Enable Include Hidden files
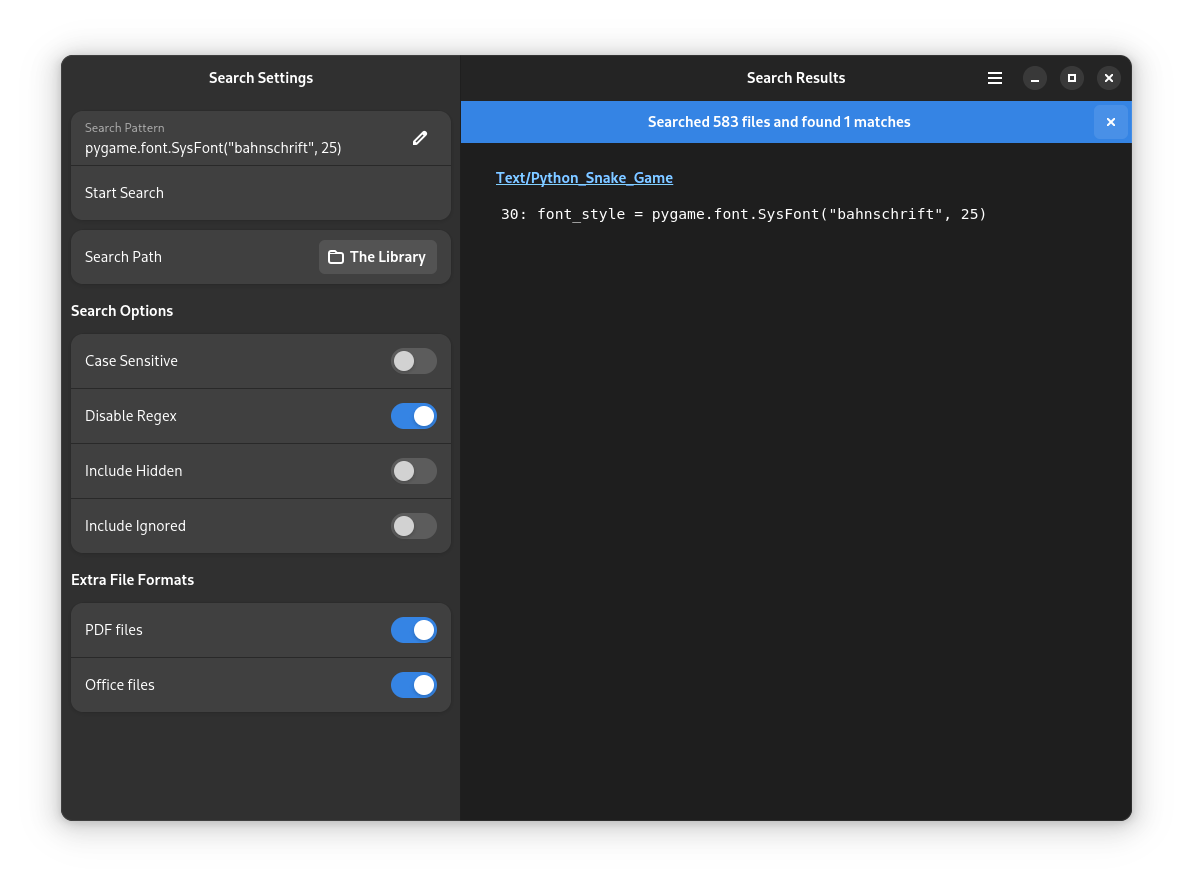This screenshot has height=888, width=1193. (x=414, y=471)
